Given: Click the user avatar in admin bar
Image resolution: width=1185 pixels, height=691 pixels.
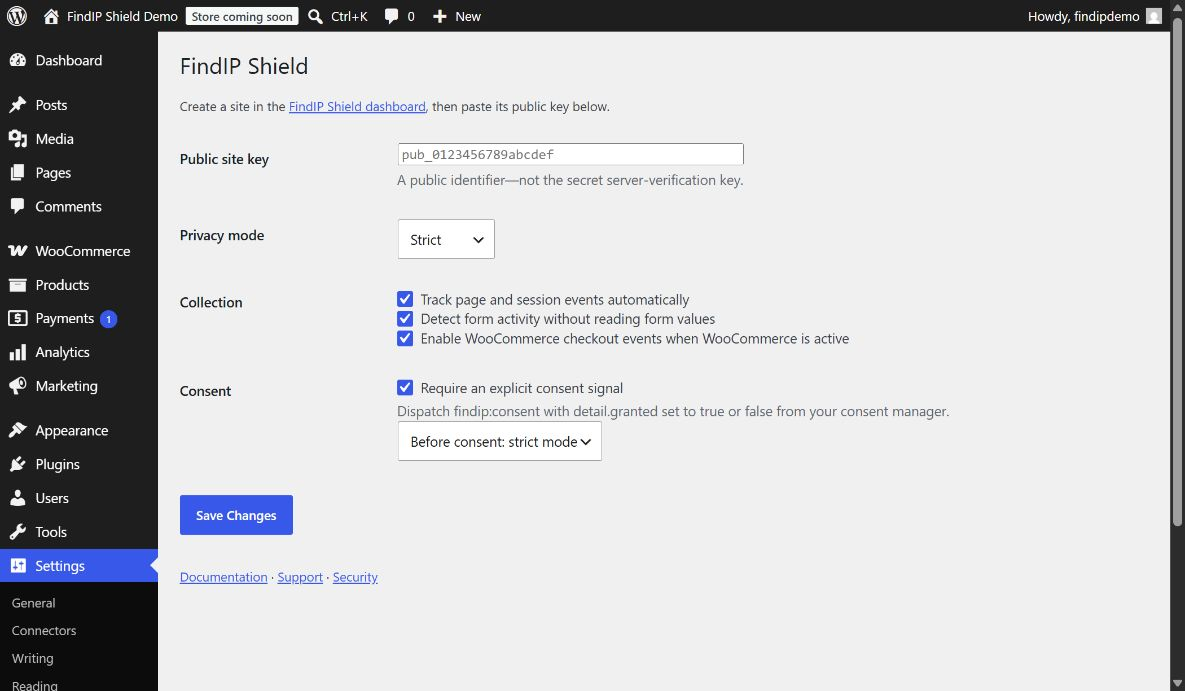Looking at the screenshot, I should pos(1153,16).
